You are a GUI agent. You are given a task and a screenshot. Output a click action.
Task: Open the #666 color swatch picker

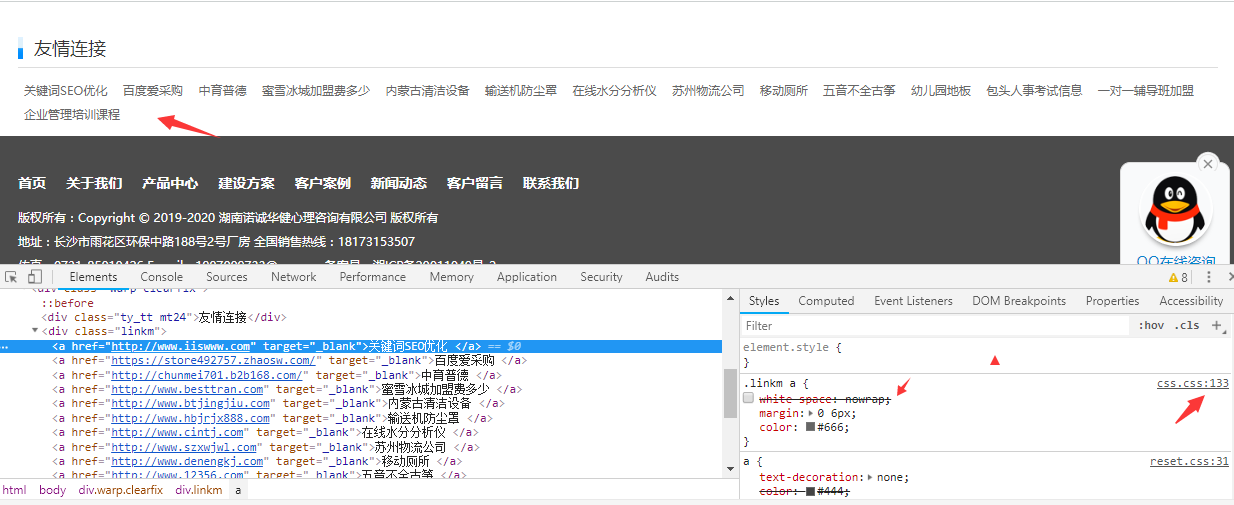tap(811, 427)
